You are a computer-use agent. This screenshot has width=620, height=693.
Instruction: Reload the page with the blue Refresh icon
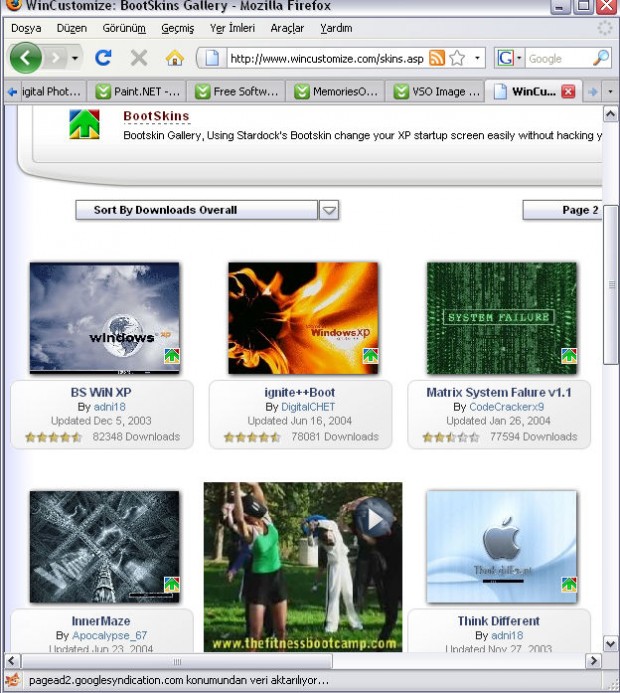coord(103,58)
